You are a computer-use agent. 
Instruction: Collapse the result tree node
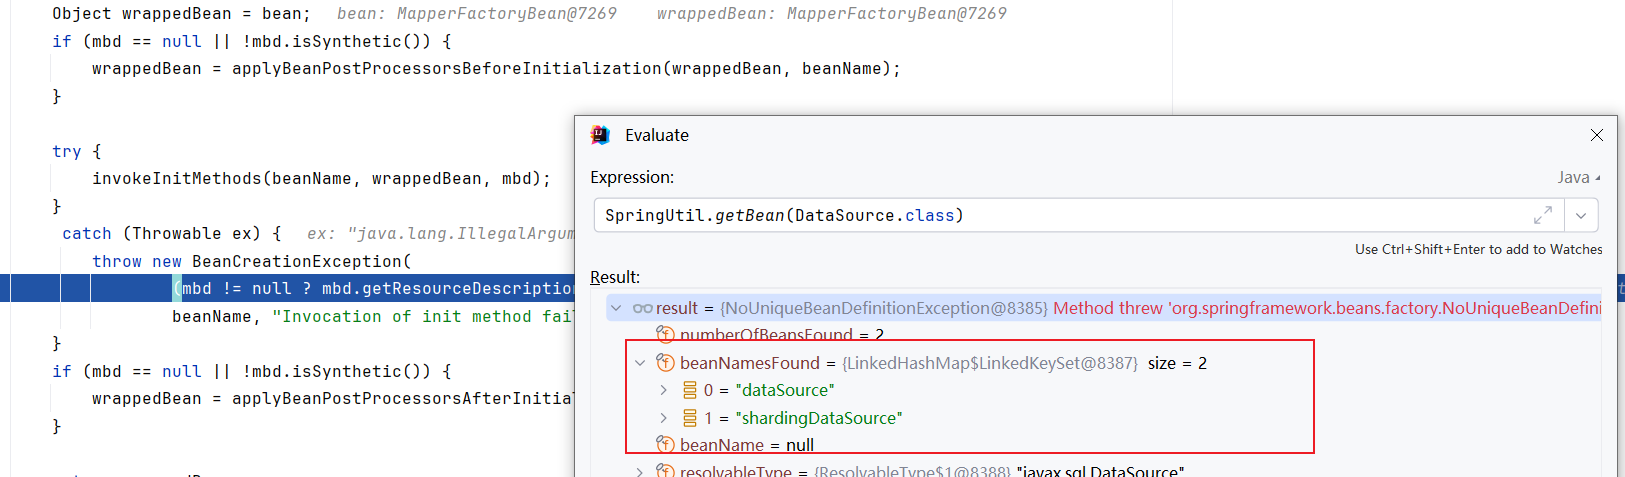(x=616, y=308)
